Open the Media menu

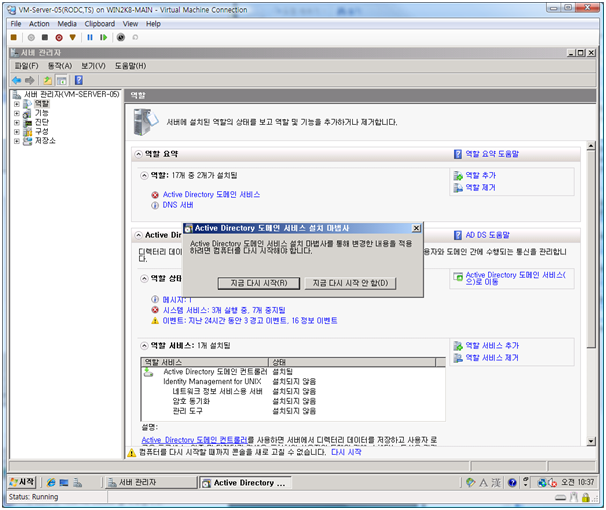pos(67,24)
